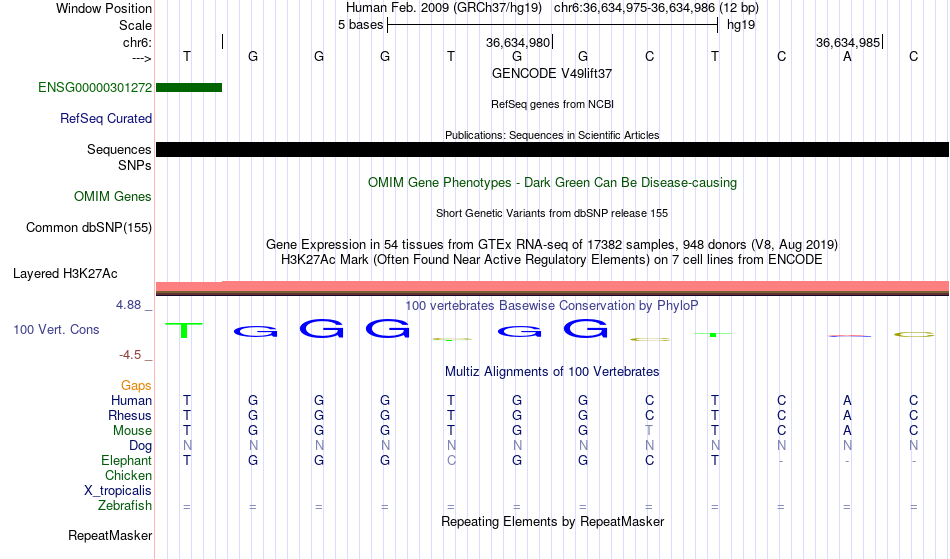This screenshot has width=950, height=559.
Task: Click the GTEx Gene Expression title line
Action: pyautogui.click(x=552, y=245)
